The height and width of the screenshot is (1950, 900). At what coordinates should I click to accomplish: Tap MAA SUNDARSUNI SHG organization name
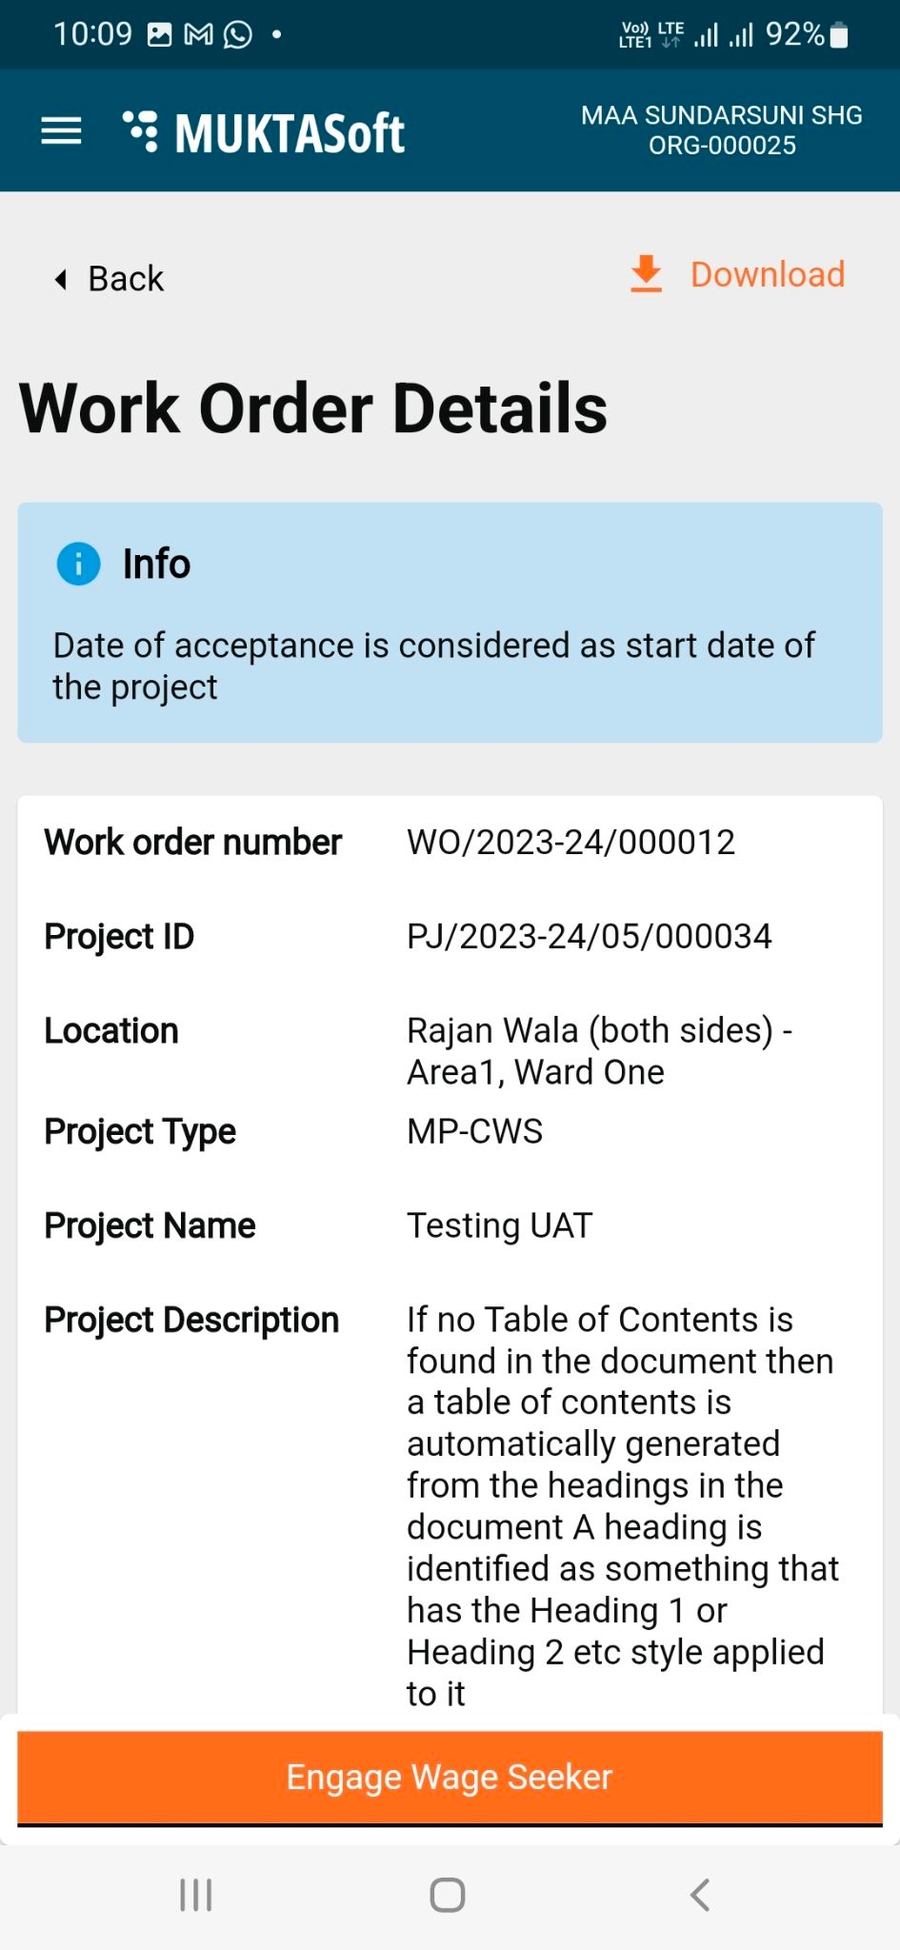click(721, 115)
